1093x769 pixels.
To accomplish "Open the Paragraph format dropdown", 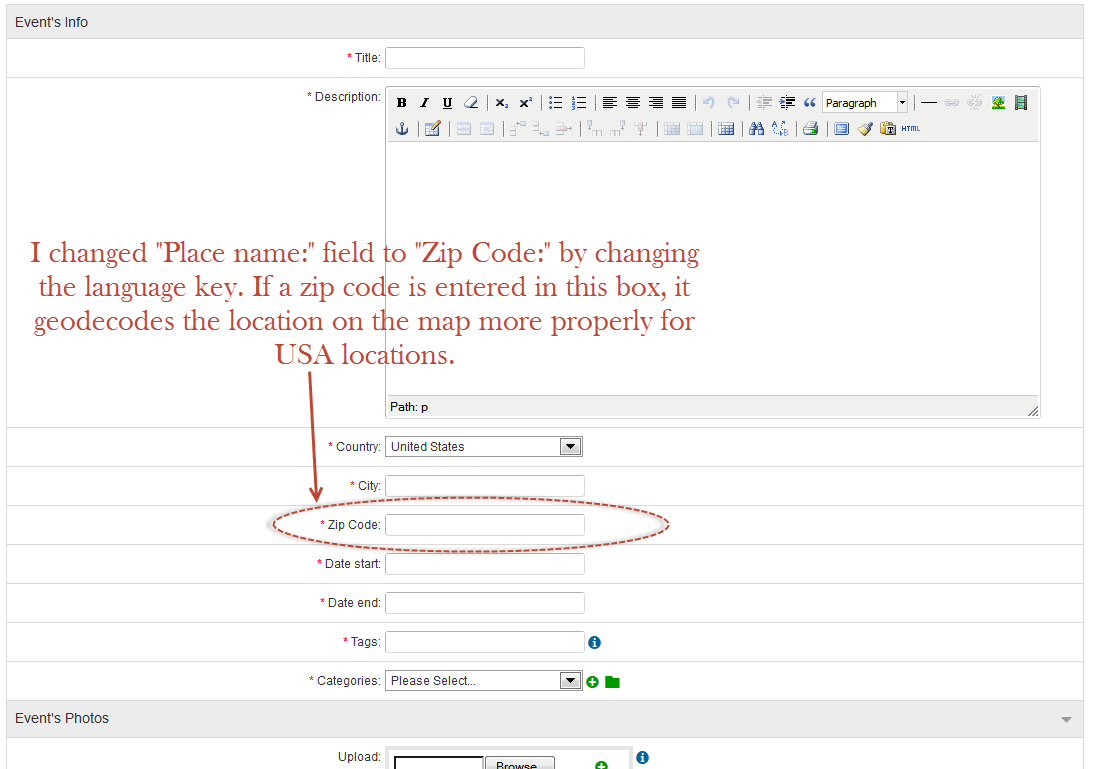I will click(x=865, y=103).
